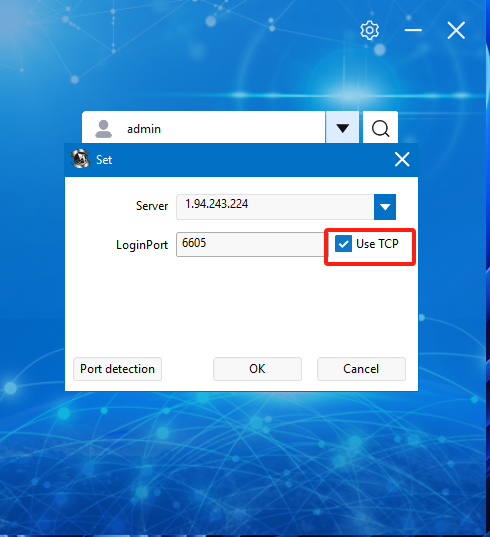This screenshot has width=490, height=537.
Task: Close the main login window
Action: (x=456, y=30)
